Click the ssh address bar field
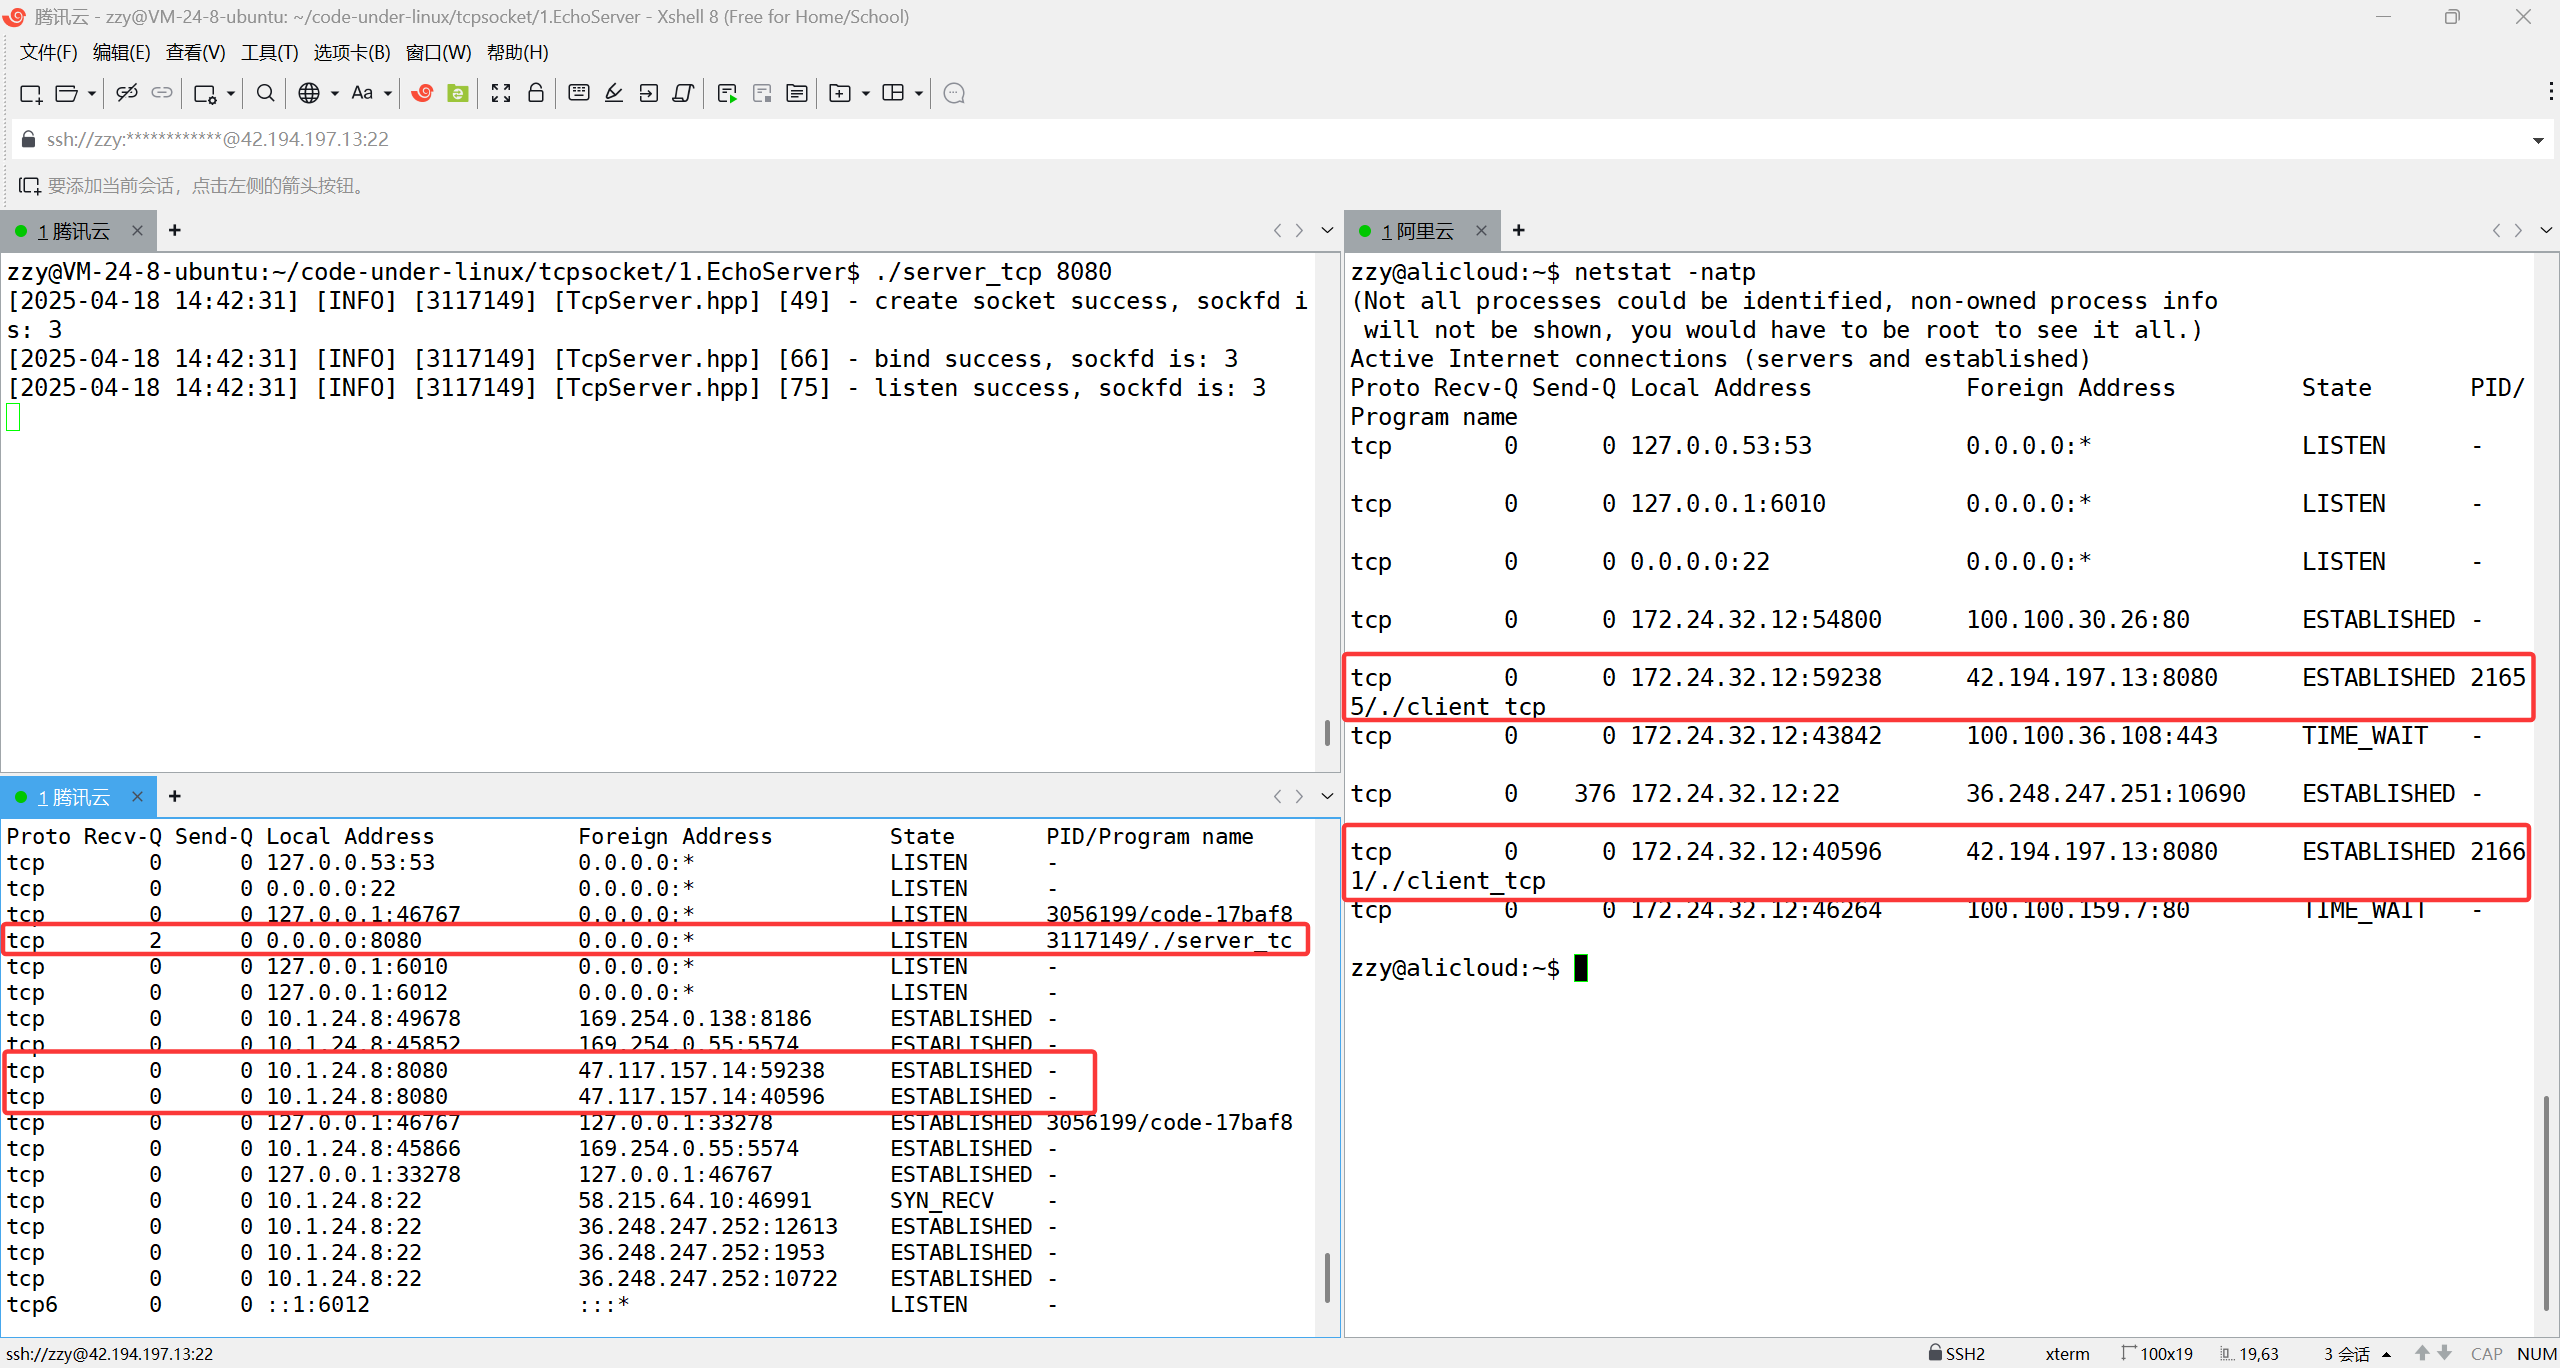Image resolution: width=2560 pixels, height=1368 pixels. 700,139
